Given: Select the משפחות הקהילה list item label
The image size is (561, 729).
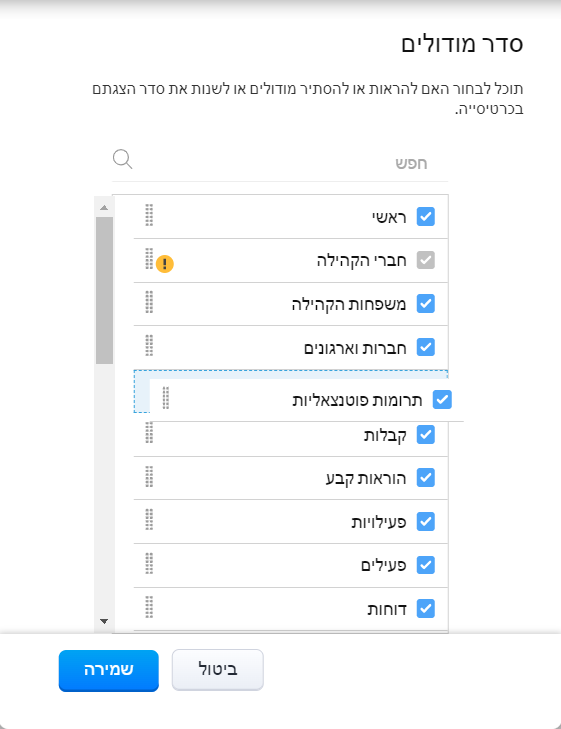Looking at the screenshot, I should [349, 304].
